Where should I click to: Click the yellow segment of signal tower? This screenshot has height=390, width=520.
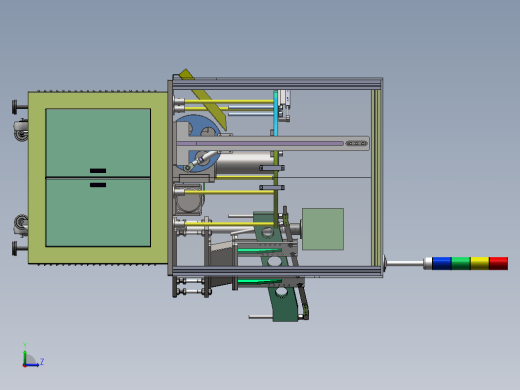click(x=480, y=263)
